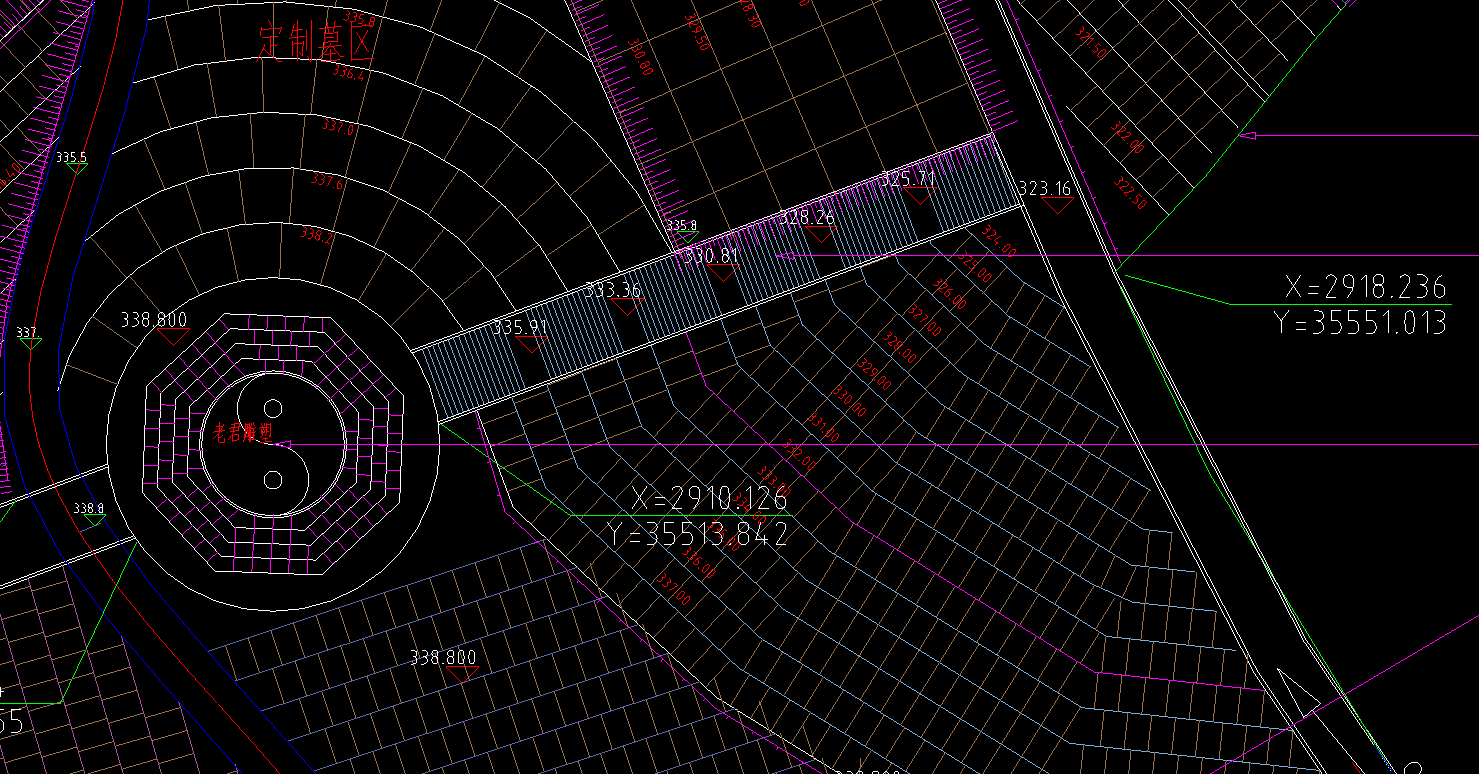The height and width of the screenshot is (774, 1479).
Task: Select stair elevation label 328.26
Action: 806,217
